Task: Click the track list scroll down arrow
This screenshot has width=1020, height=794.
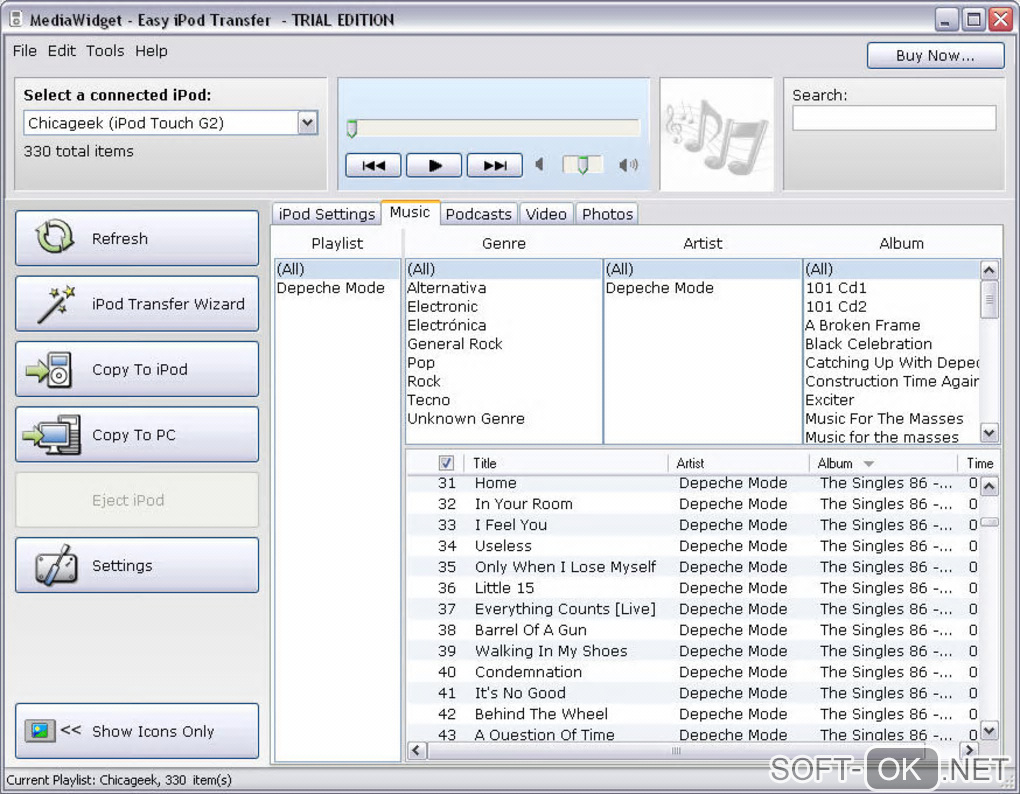Action: point(989,731)
